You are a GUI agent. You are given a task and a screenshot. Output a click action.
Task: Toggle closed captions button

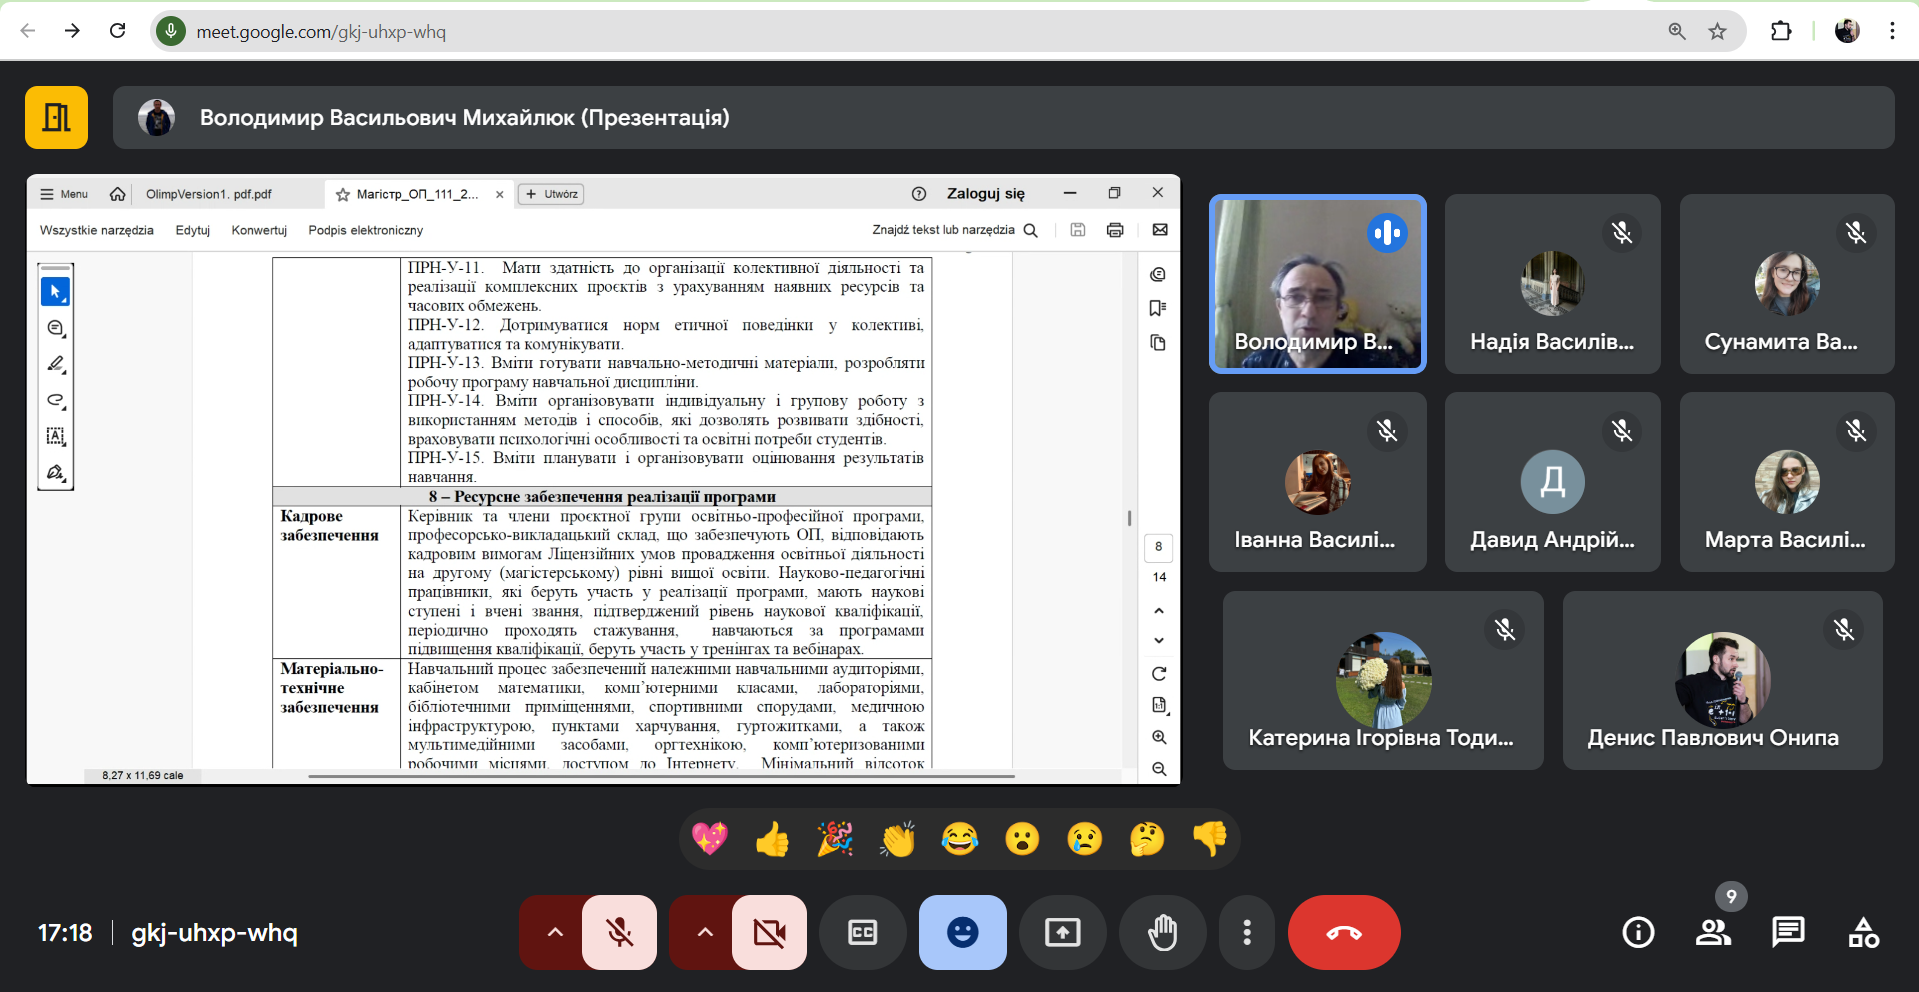point(862,932)
